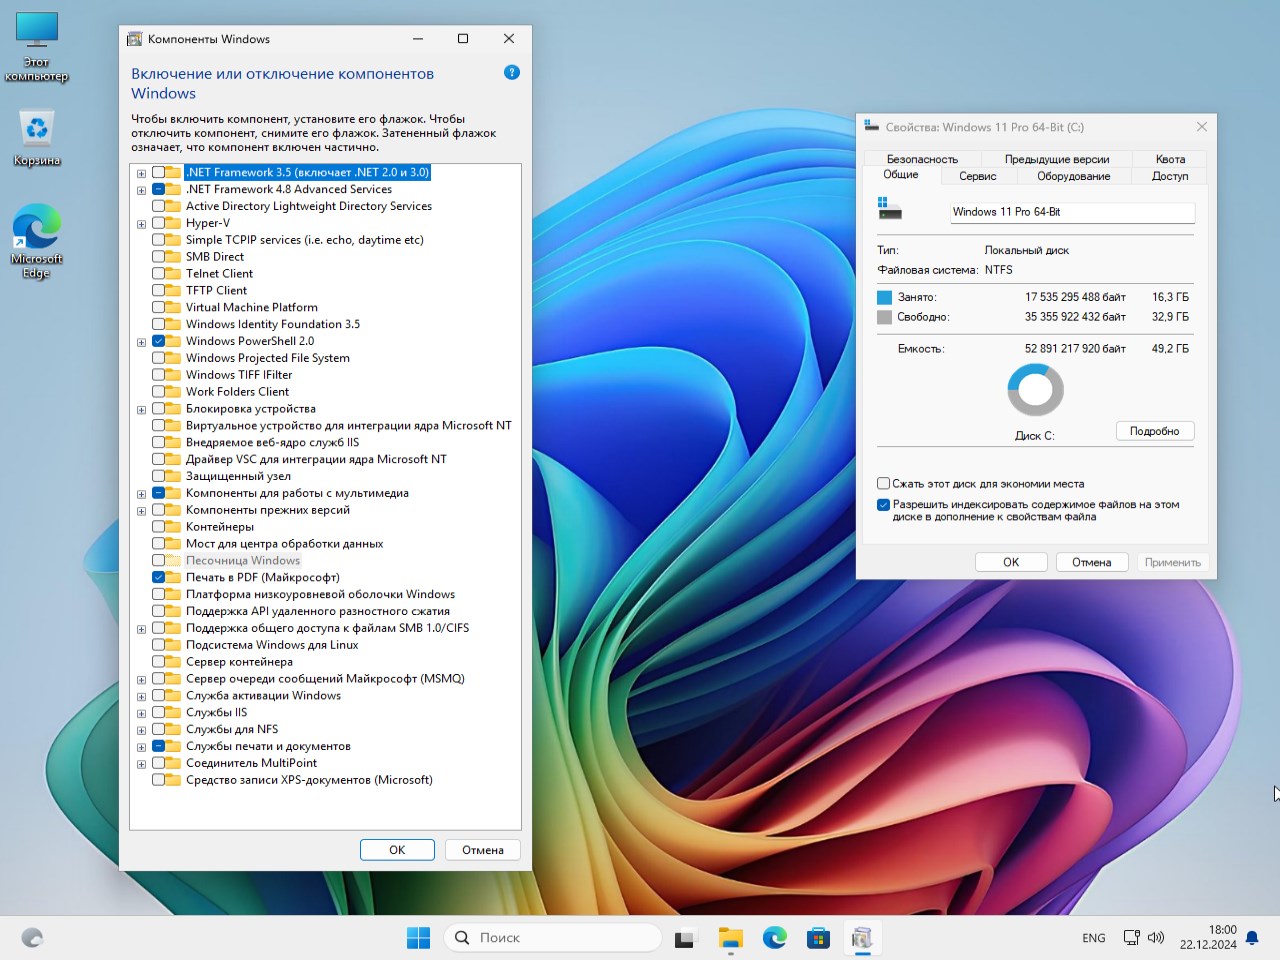Enable the Hyper-V component checkbox
The width and height of the screenshot is (1280, 960).
159,222
